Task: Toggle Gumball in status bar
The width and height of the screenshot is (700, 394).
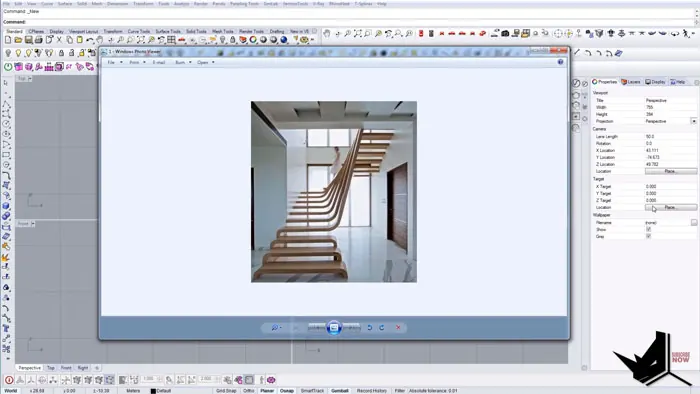Action: click(x=340, y=391)
